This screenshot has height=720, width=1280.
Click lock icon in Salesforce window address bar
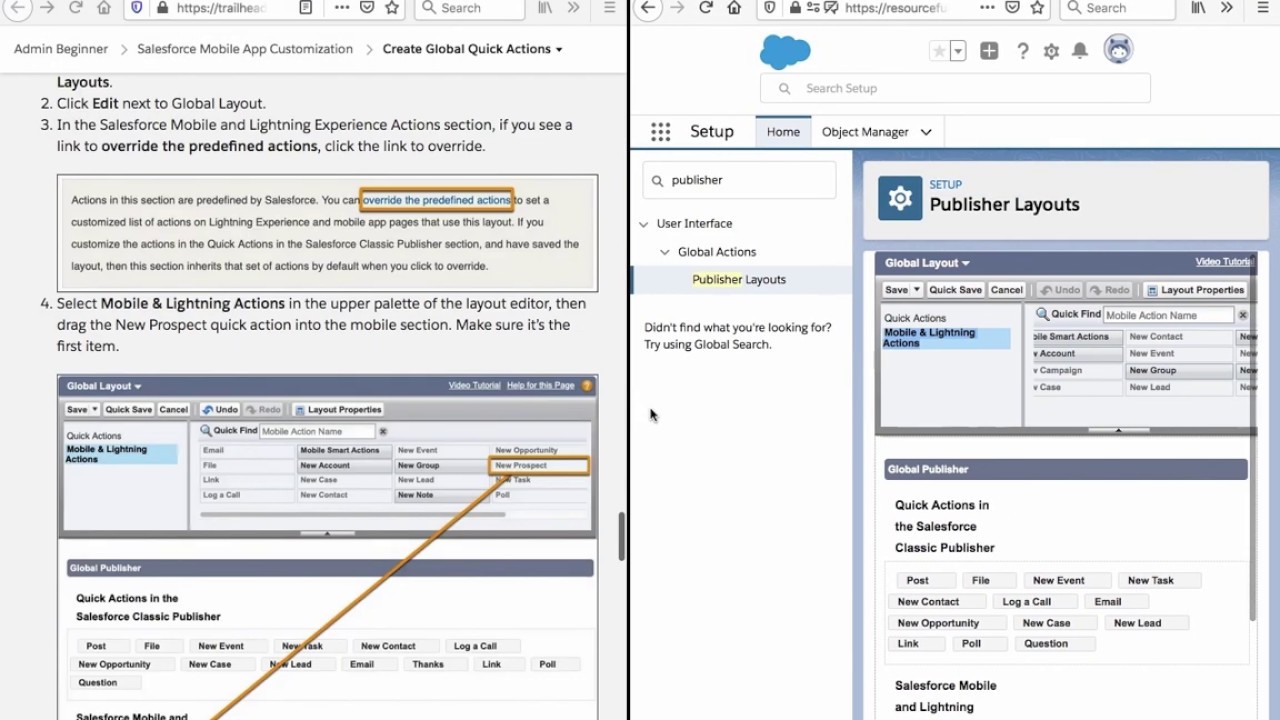tap(795, 8)
